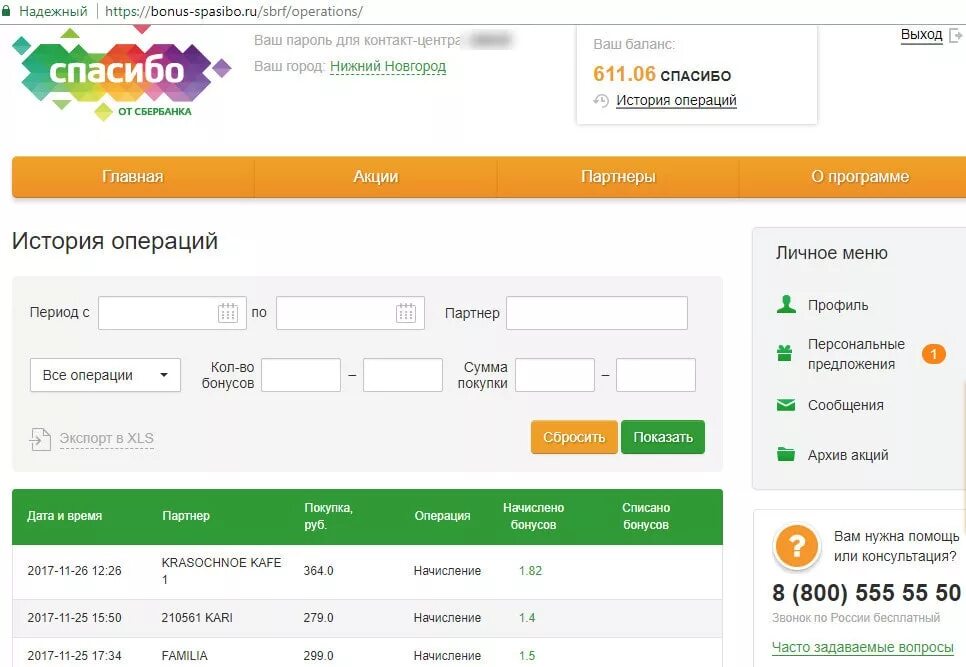Click date 2017-11-26 12:26
This screenshot has height=667, width=966.
point(75,571)
